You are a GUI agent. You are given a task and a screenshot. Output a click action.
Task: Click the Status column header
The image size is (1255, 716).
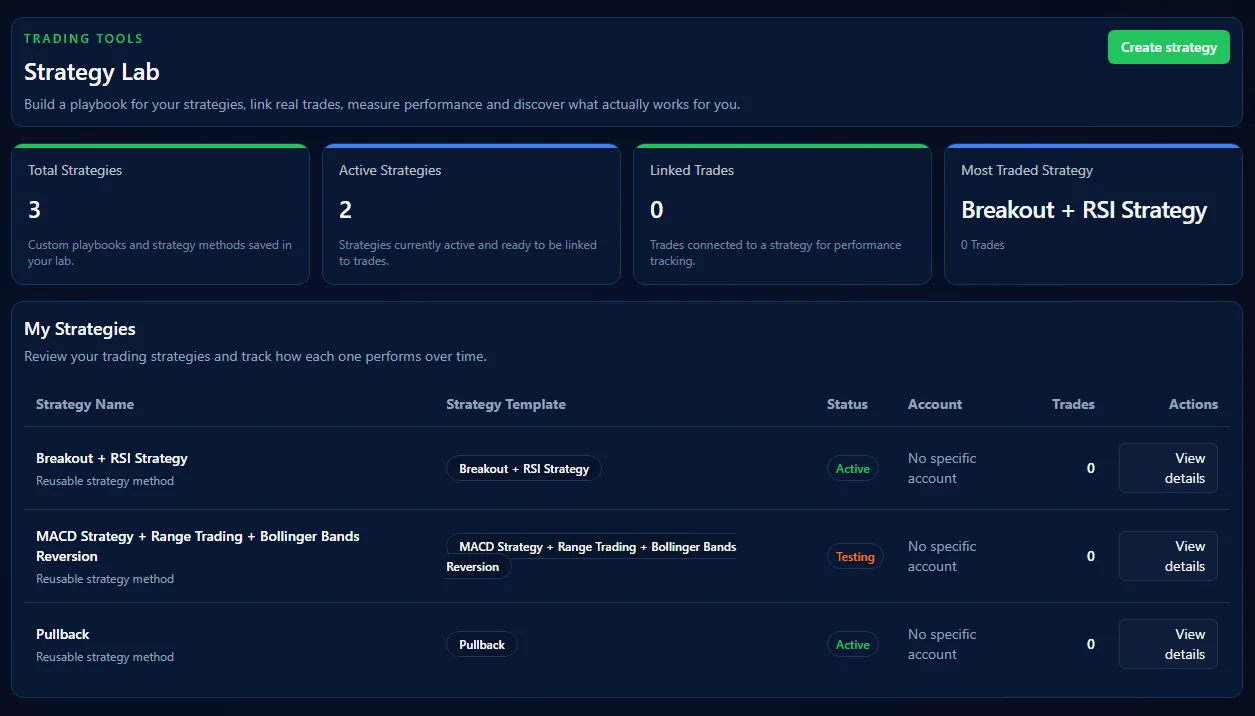847,404
